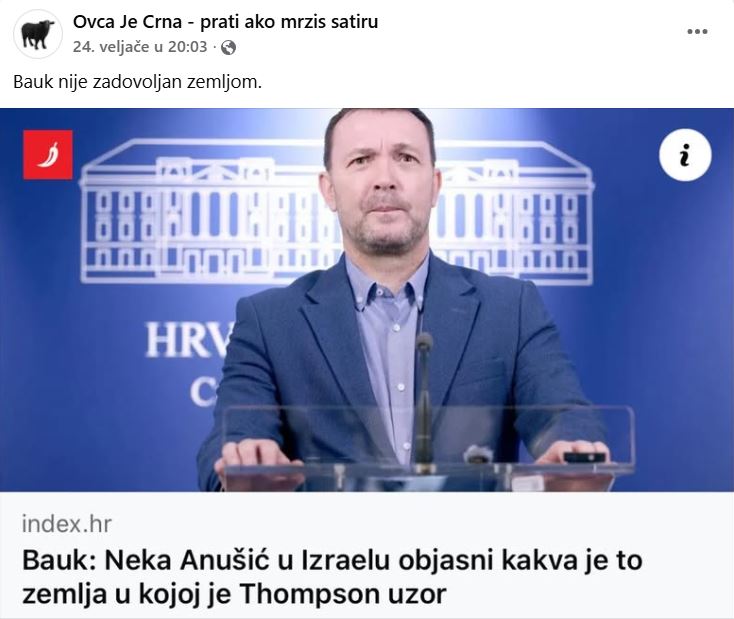Screen dimensions: 734x619
Task: Click the white letter 'C' on the backdrop
Action: pos(203,392)
